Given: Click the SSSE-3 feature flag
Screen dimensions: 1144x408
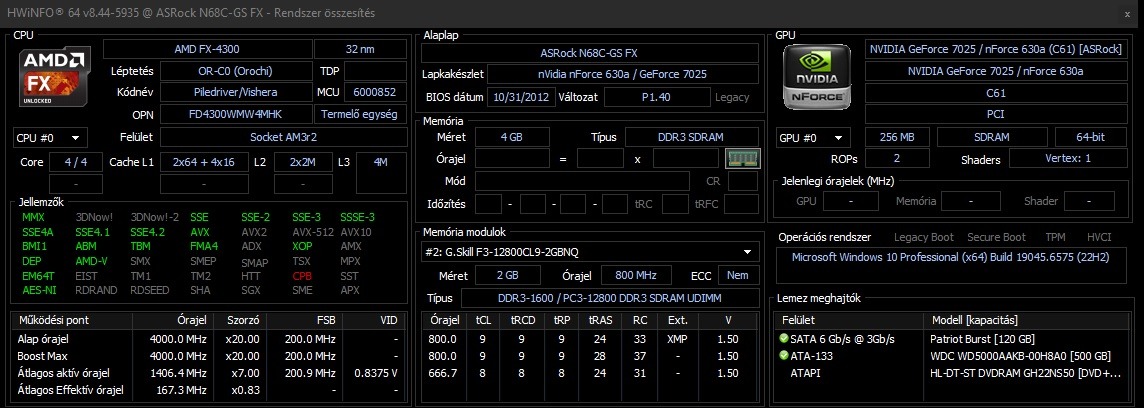Looking at the screenshot, I should [x=358, y=217].
